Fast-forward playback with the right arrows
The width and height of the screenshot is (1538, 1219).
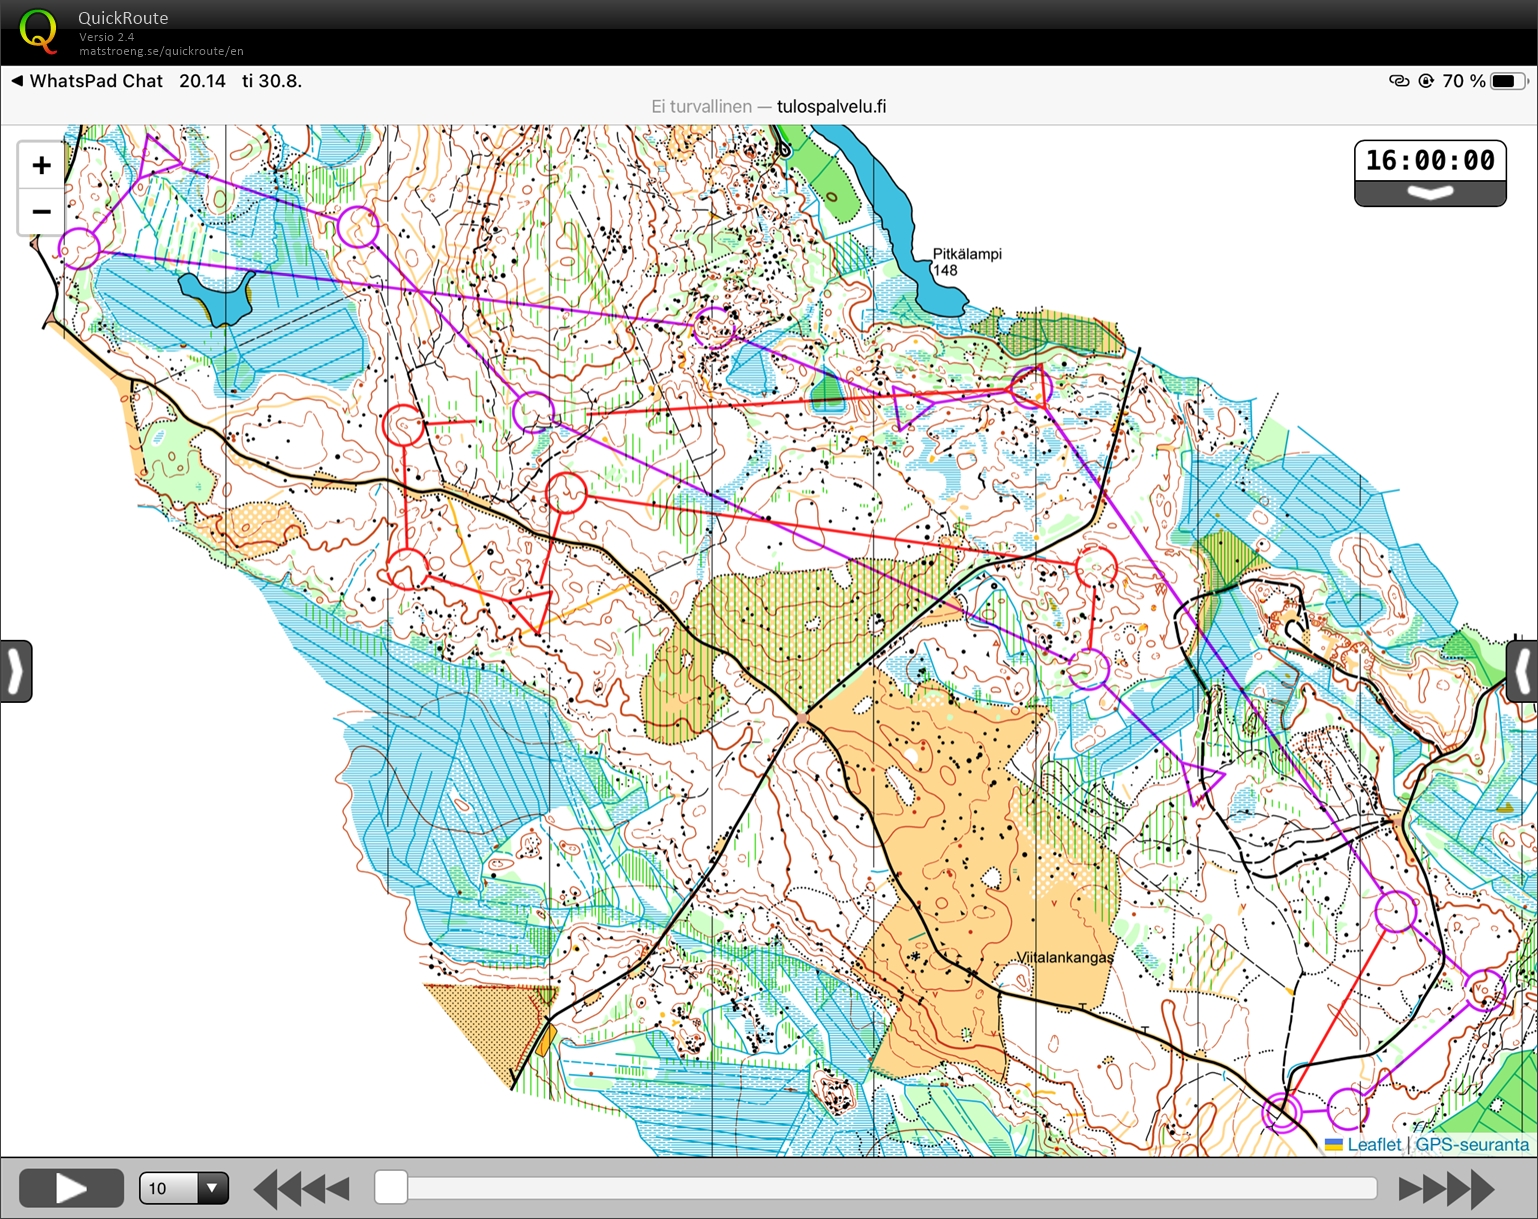pyautogui.click(x=1446, y=1189)
